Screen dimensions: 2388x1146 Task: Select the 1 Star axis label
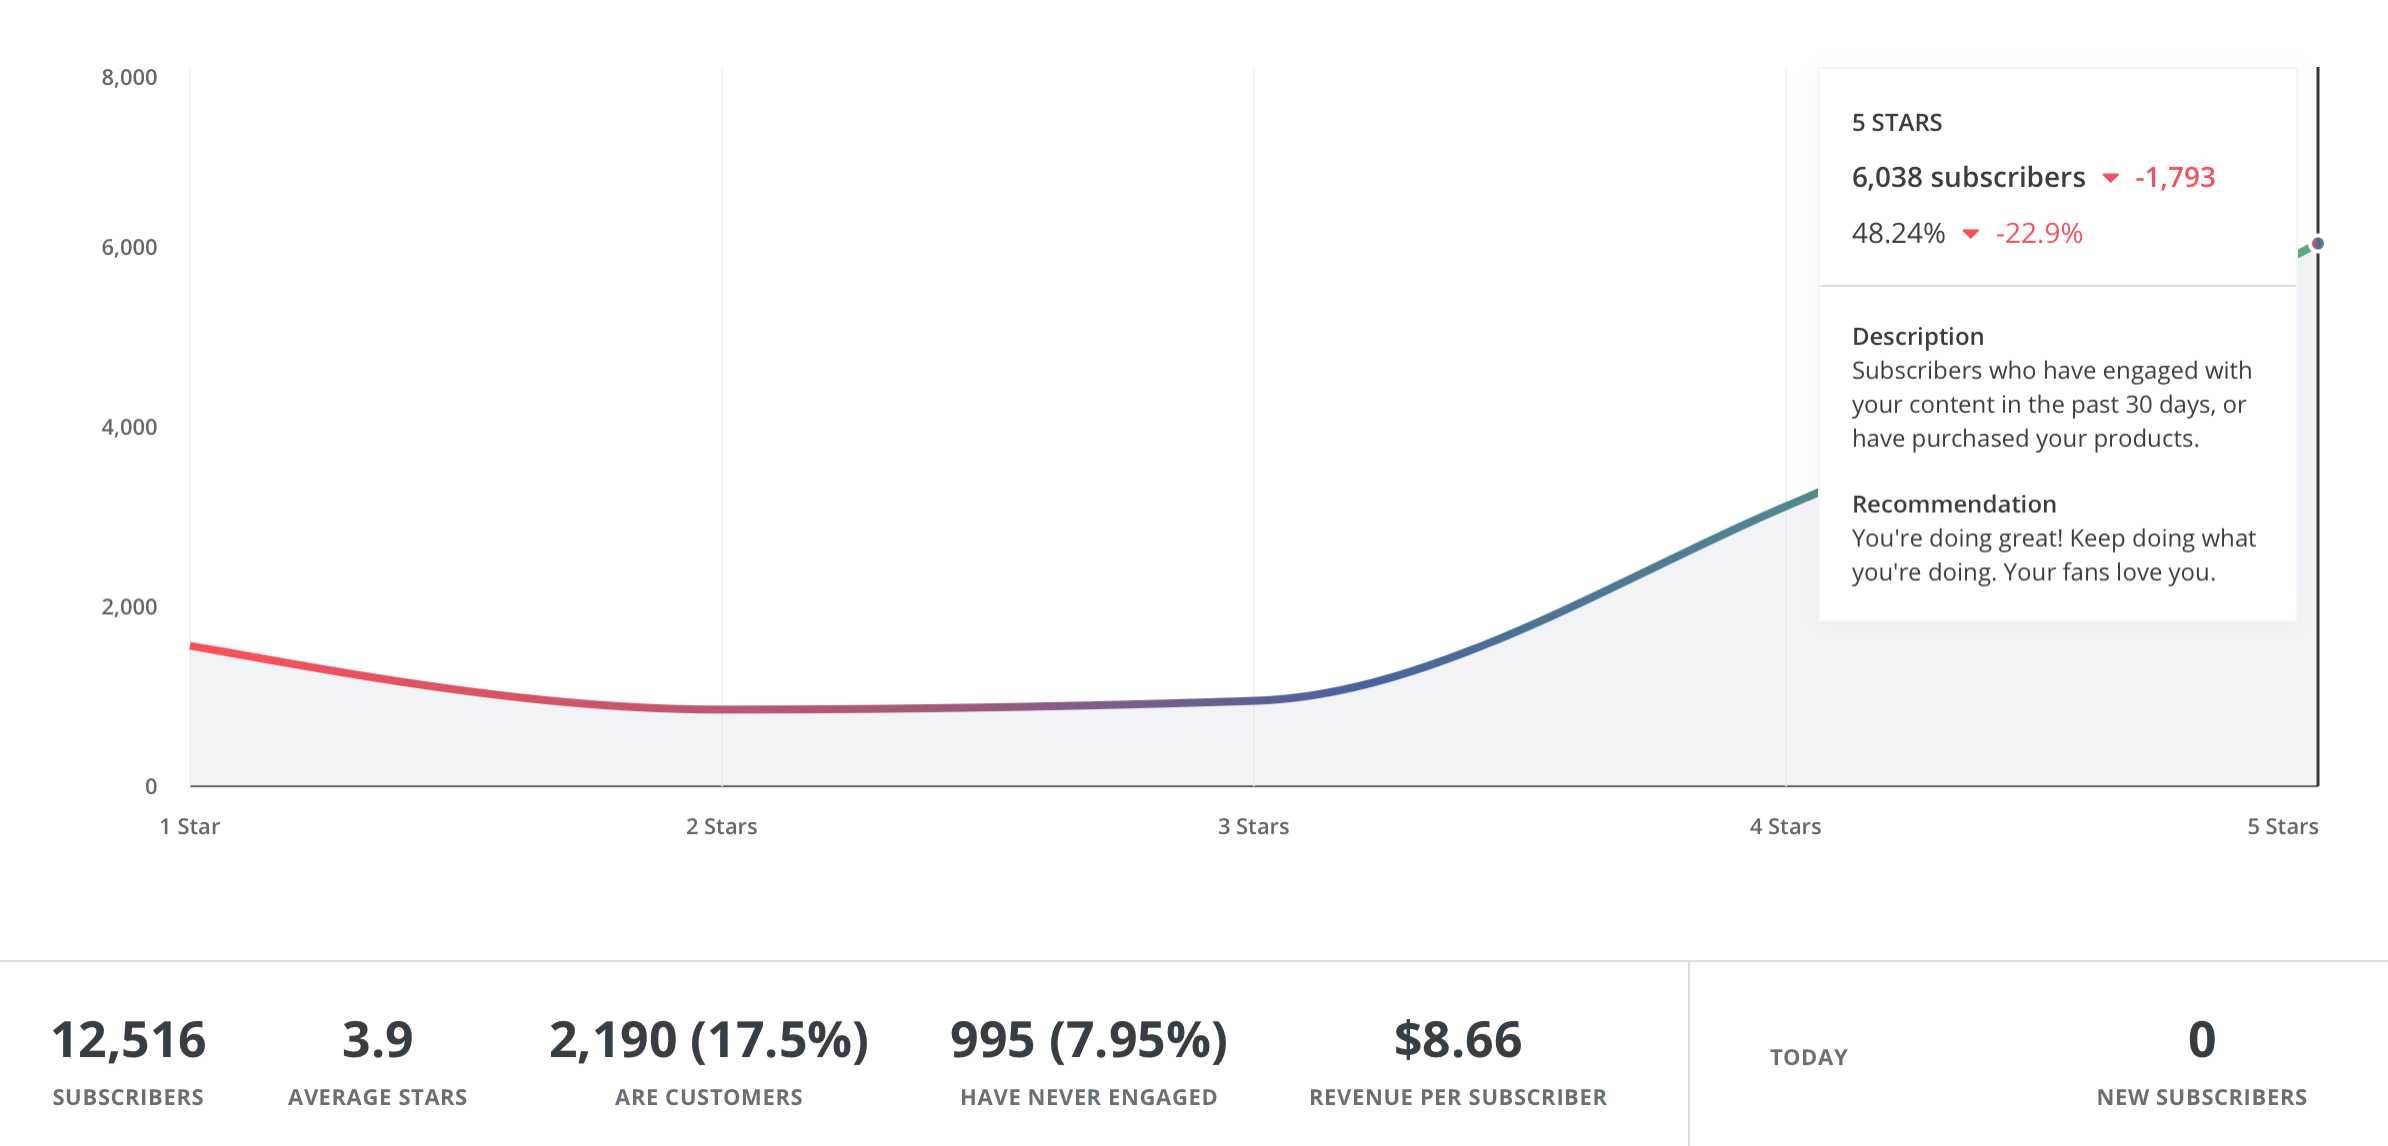(190, 826)
